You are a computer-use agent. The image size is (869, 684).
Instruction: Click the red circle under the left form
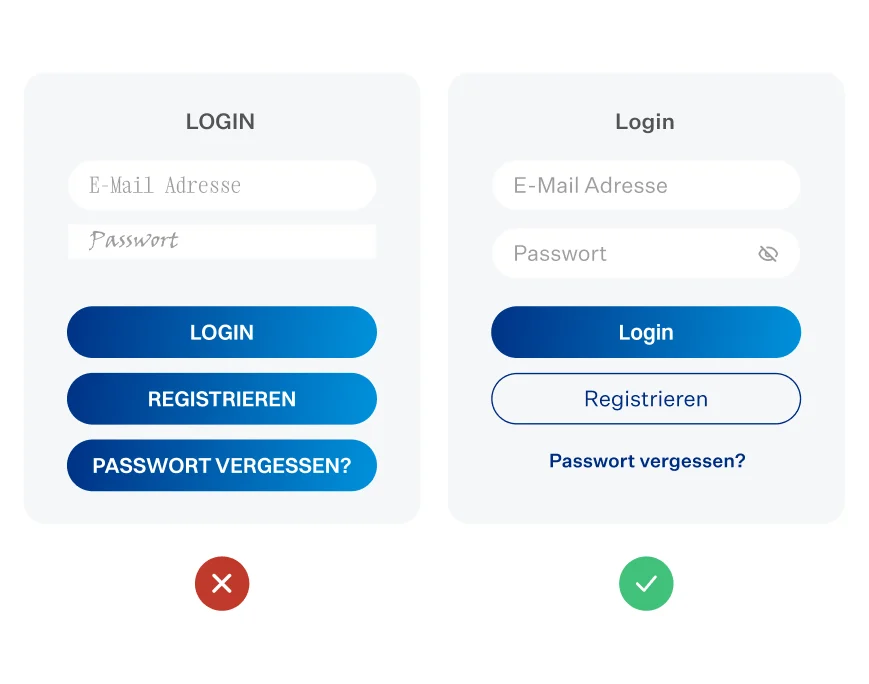click(222, 583)
